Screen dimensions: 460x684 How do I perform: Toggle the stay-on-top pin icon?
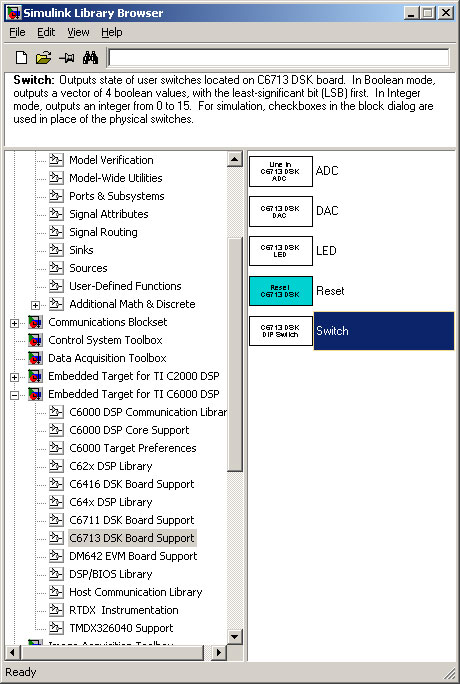pos(67,58)
